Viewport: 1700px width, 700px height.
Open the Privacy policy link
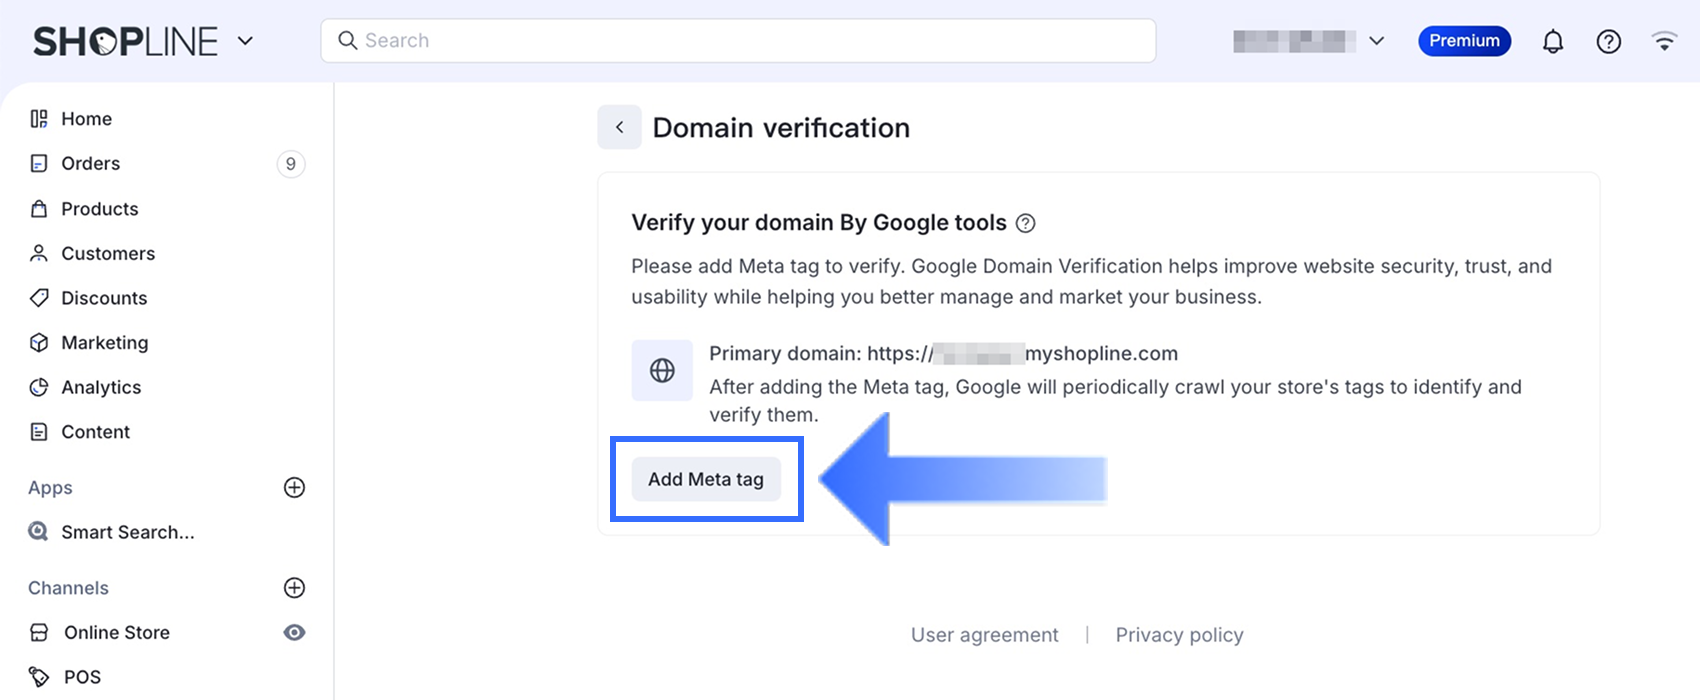click(x=1179, y=635)
